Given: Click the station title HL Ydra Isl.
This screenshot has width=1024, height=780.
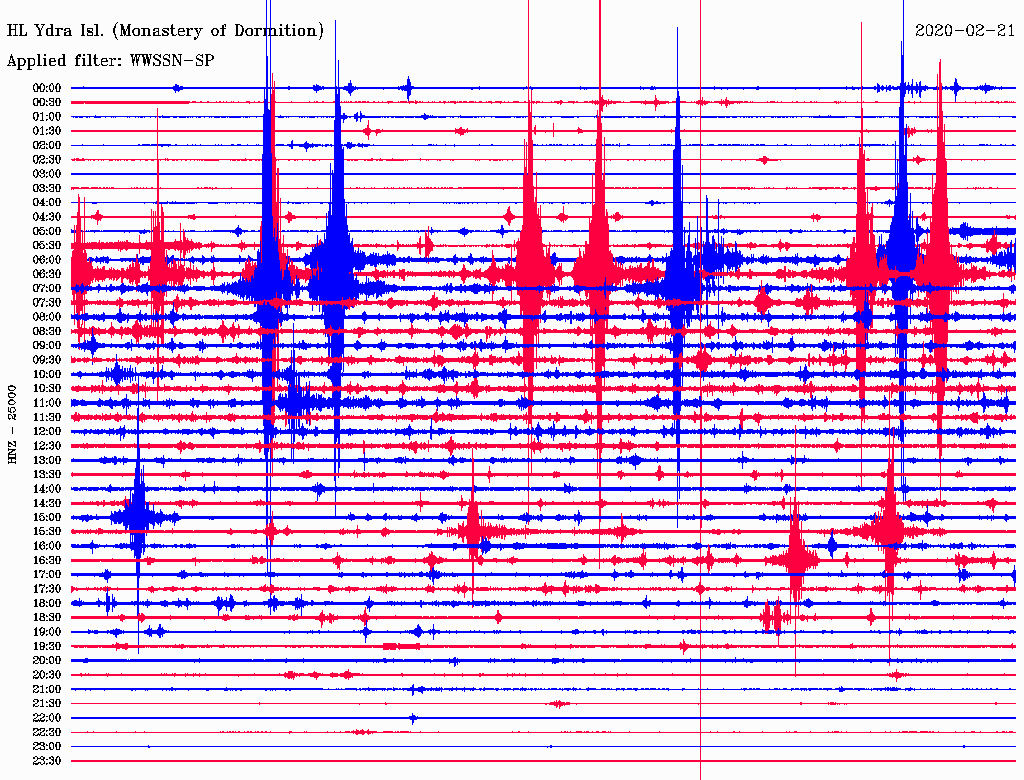Looking at the screenshot, I should coord(165,31).
